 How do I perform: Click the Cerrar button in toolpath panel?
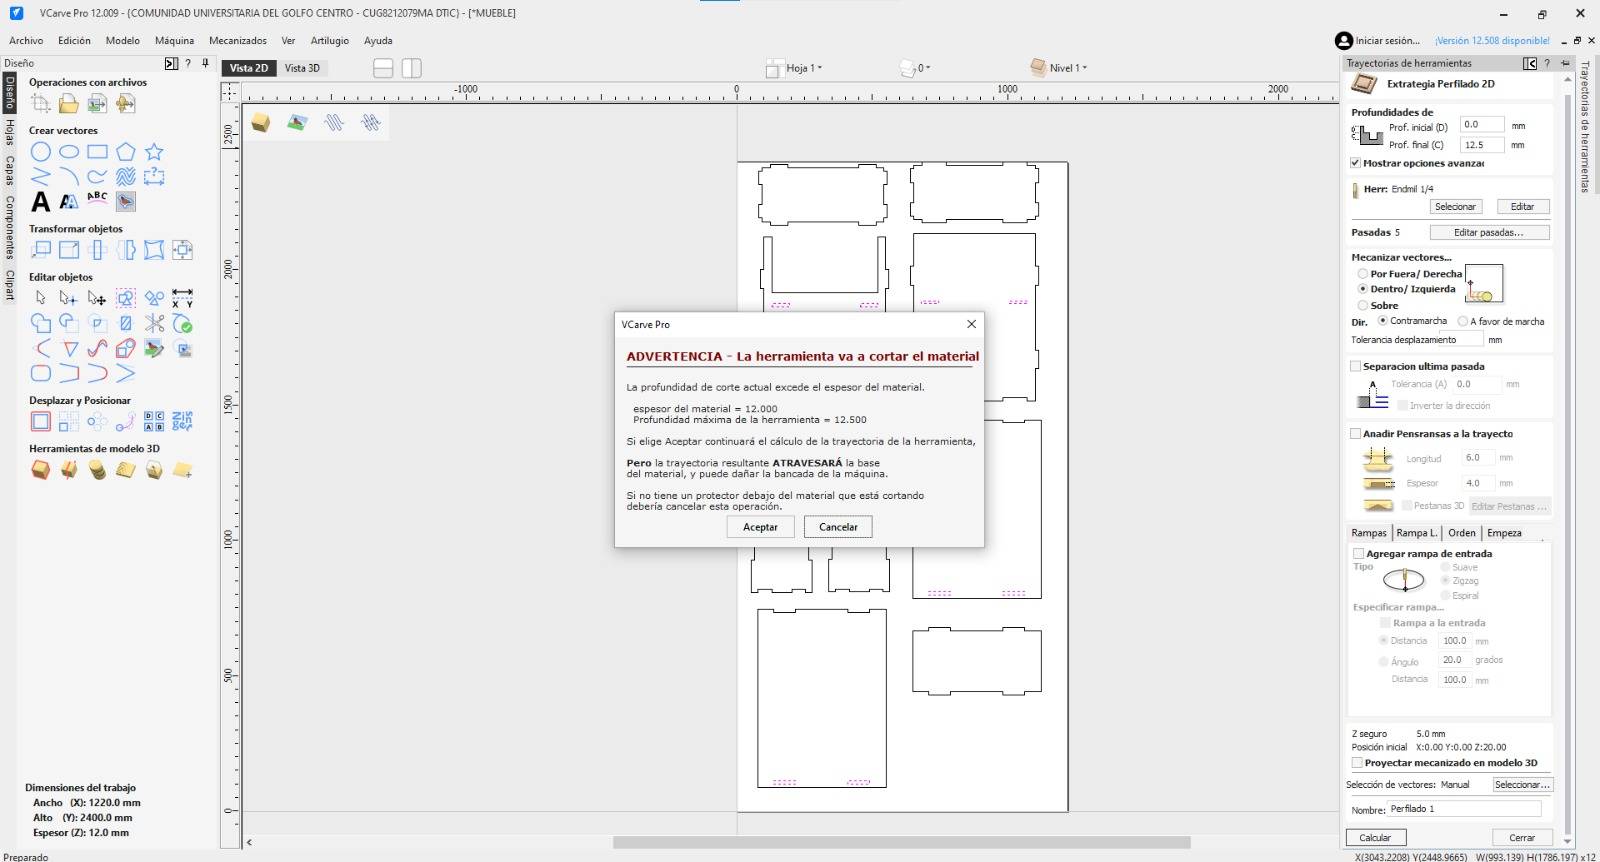pyautogui.click(x=1522, y=838)
